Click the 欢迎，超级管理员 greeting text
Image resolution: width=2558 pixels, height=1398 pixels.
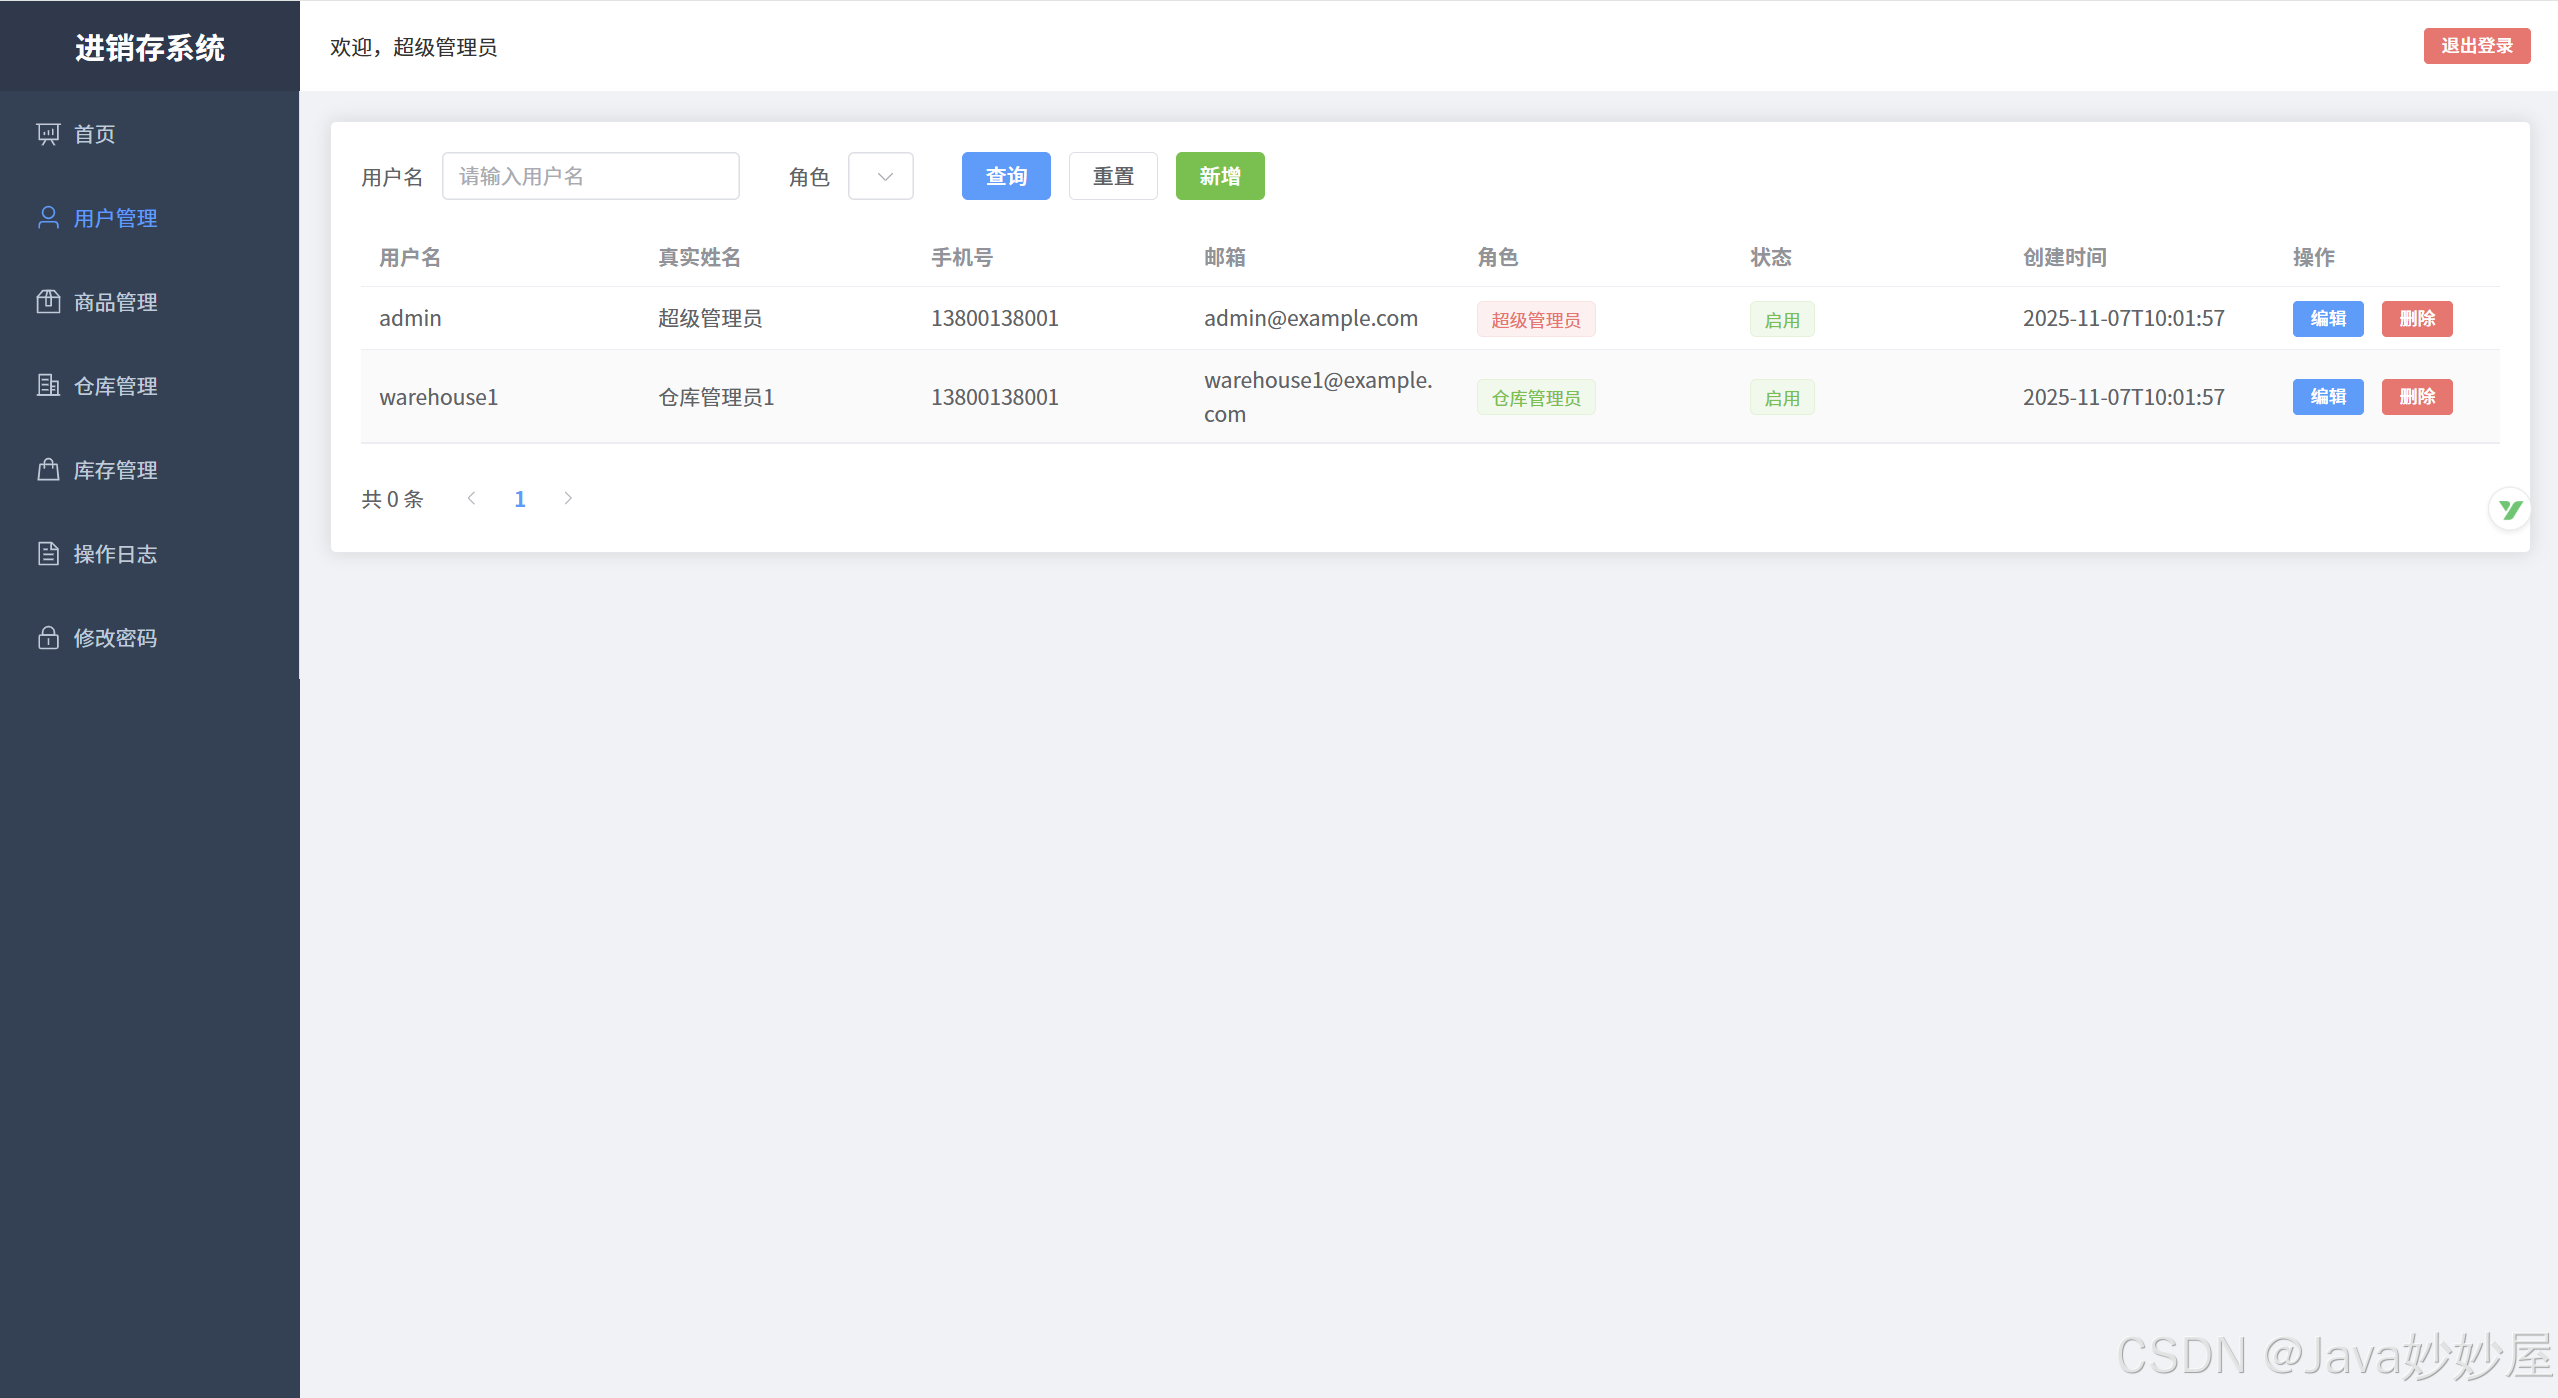point(413,47)
